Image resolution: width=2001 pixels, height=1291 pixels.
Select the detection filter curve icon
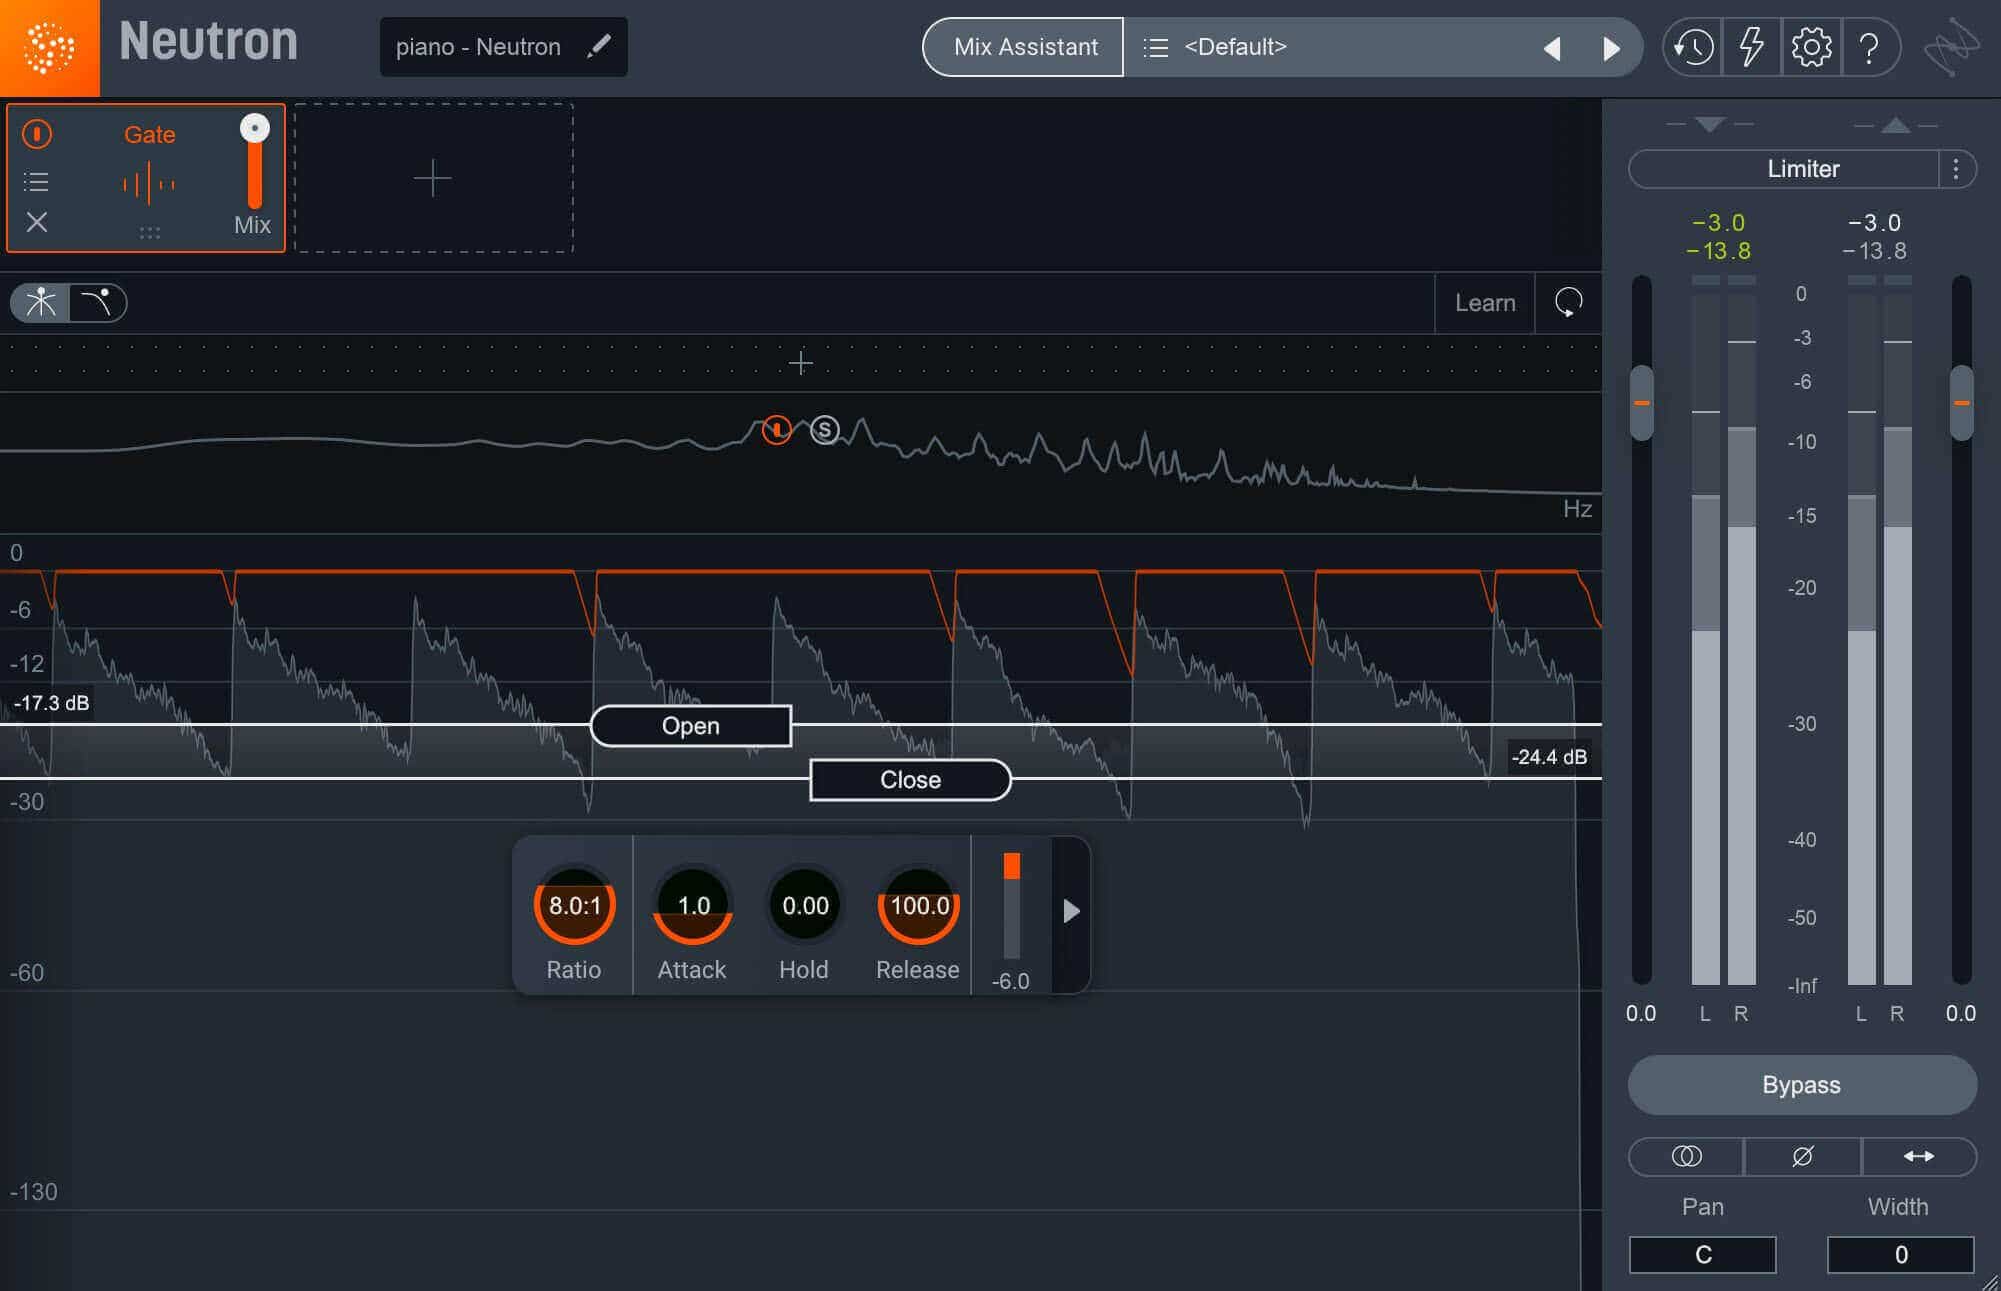tap(97, 302)
